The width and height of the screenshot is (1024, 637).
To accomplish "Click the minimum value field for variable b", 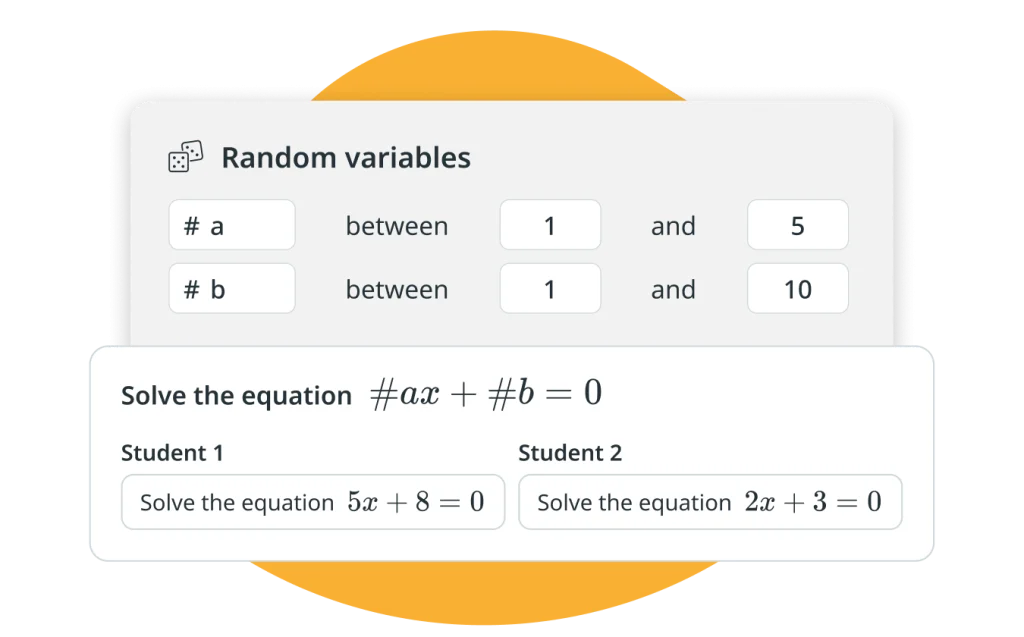I will click(x=550, y=289).
